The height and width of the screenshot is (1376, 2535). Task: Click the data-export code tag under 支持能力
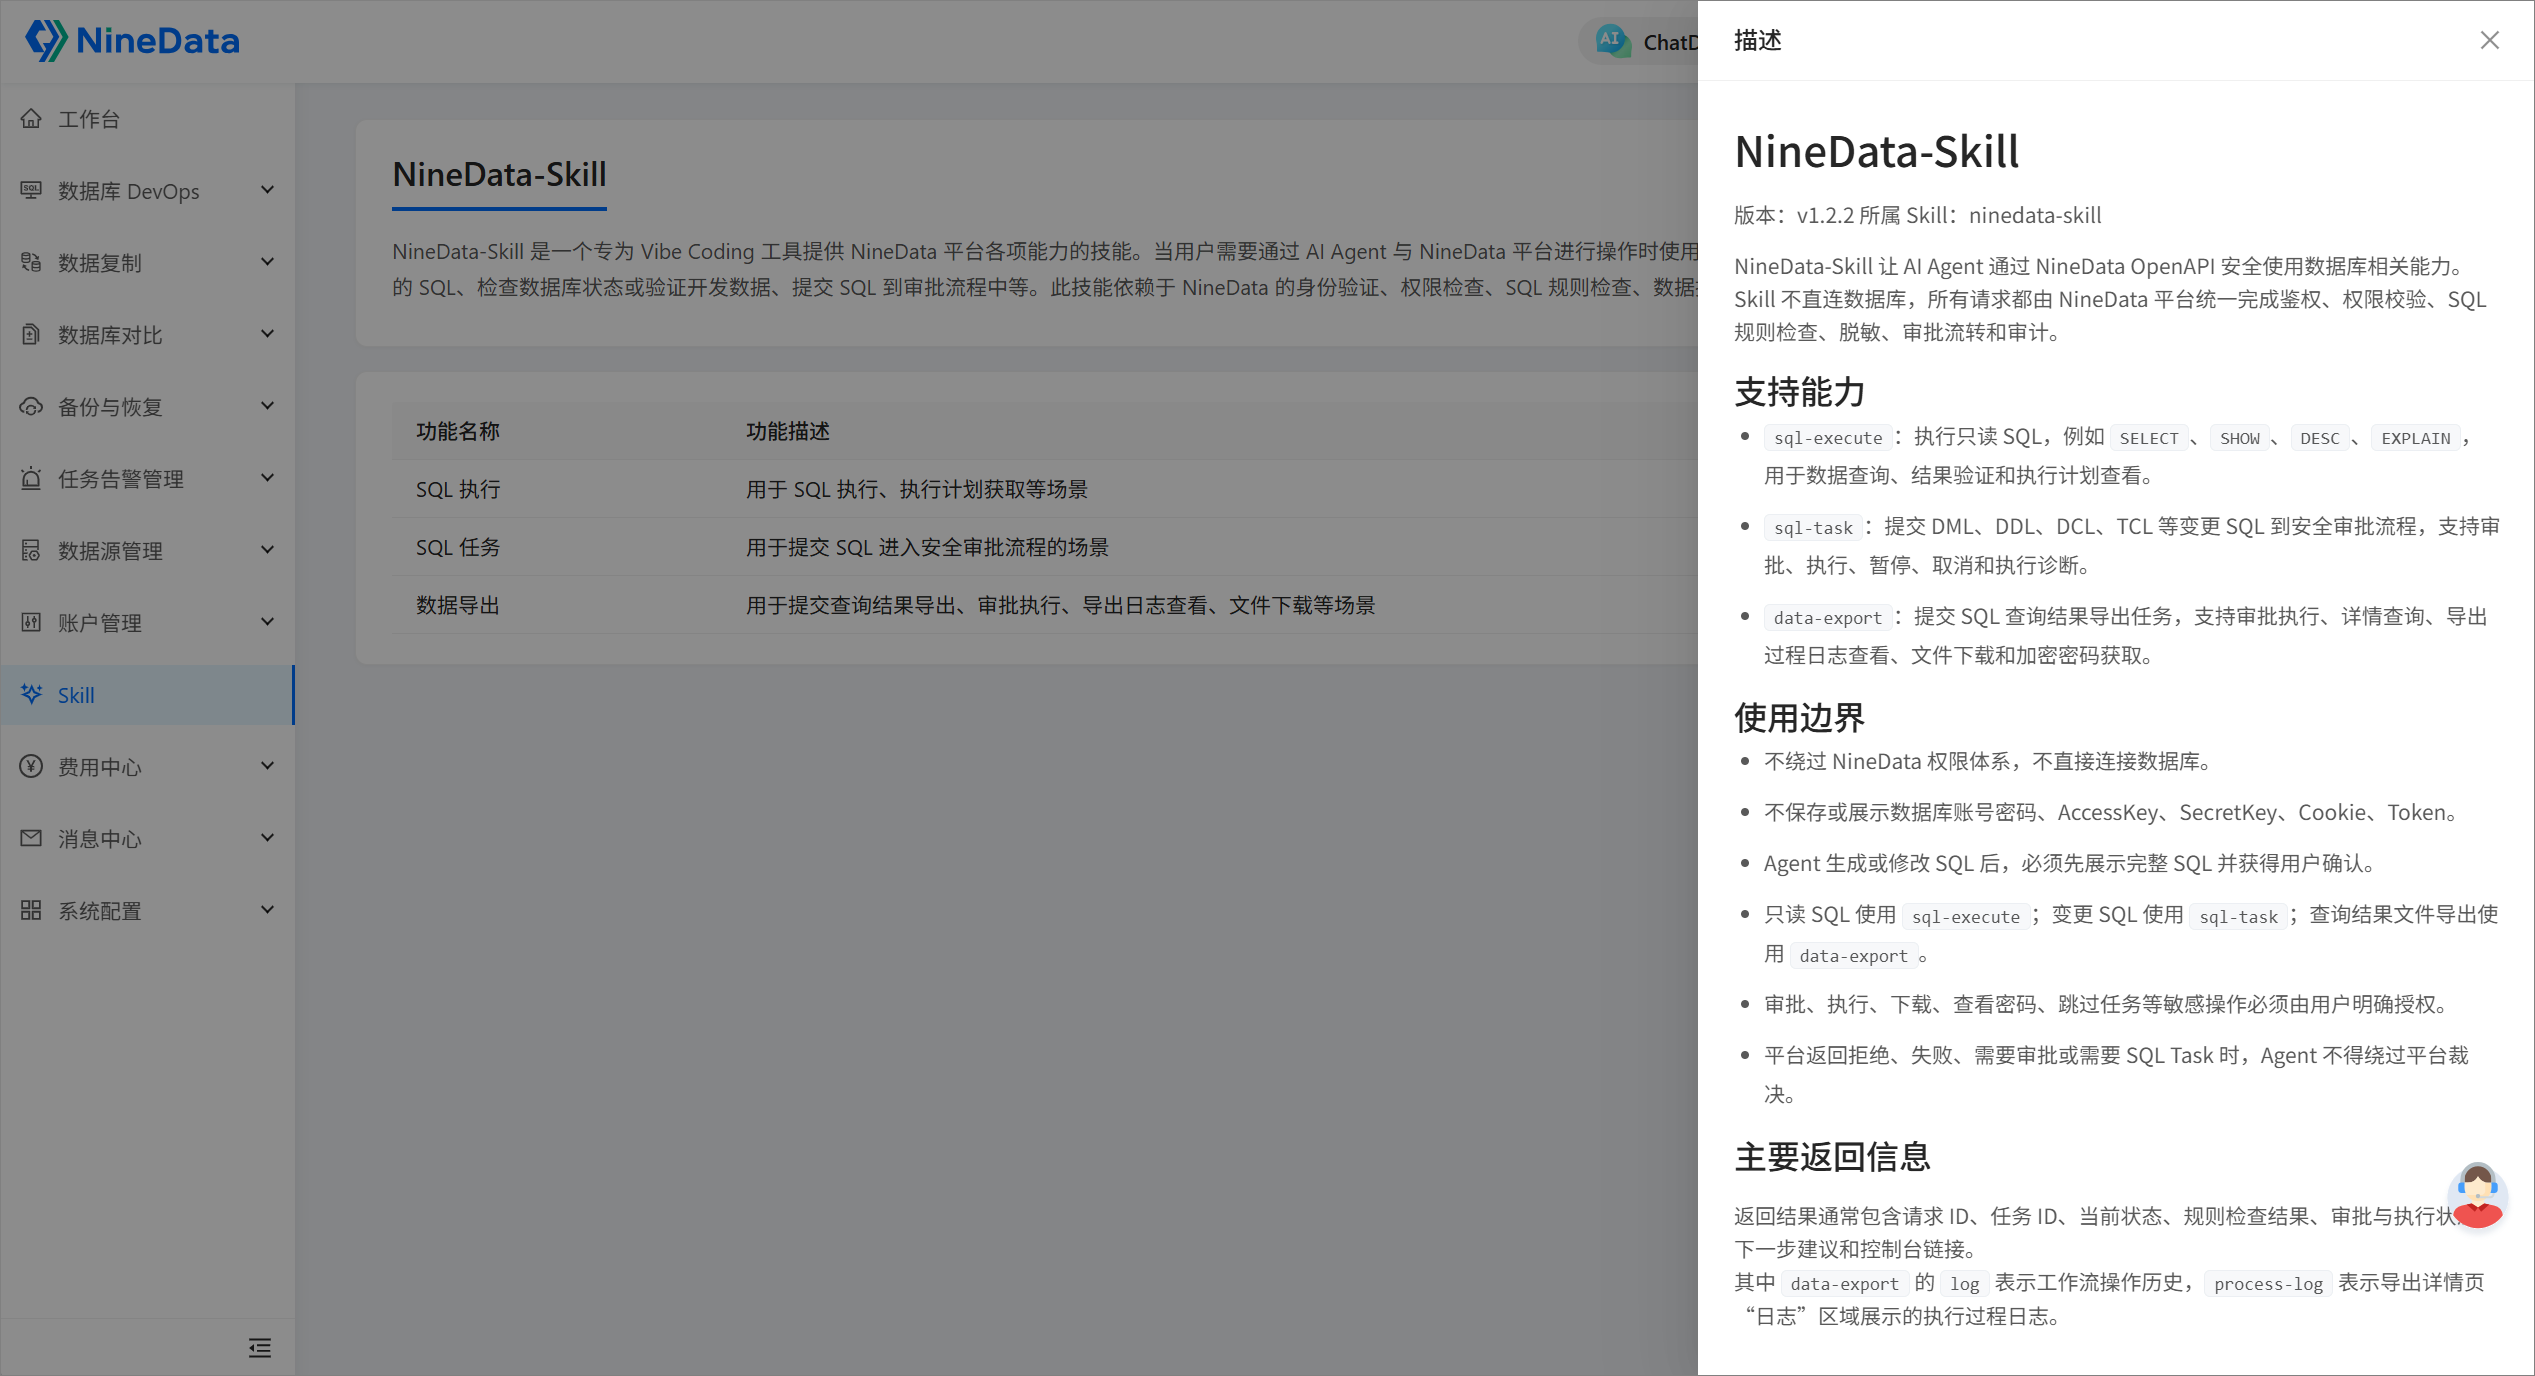coord(1828,618)
